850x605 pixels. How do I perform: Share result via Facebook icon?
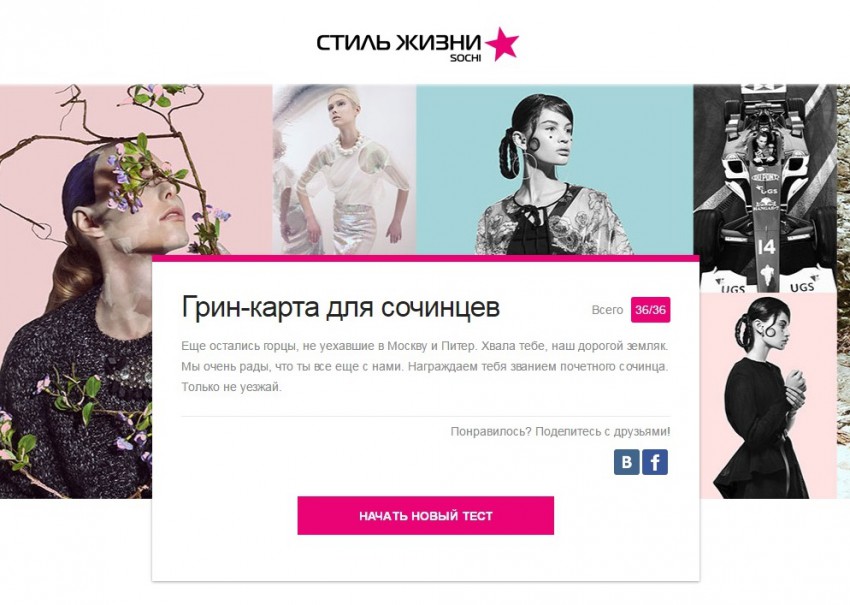click(655, 462)
